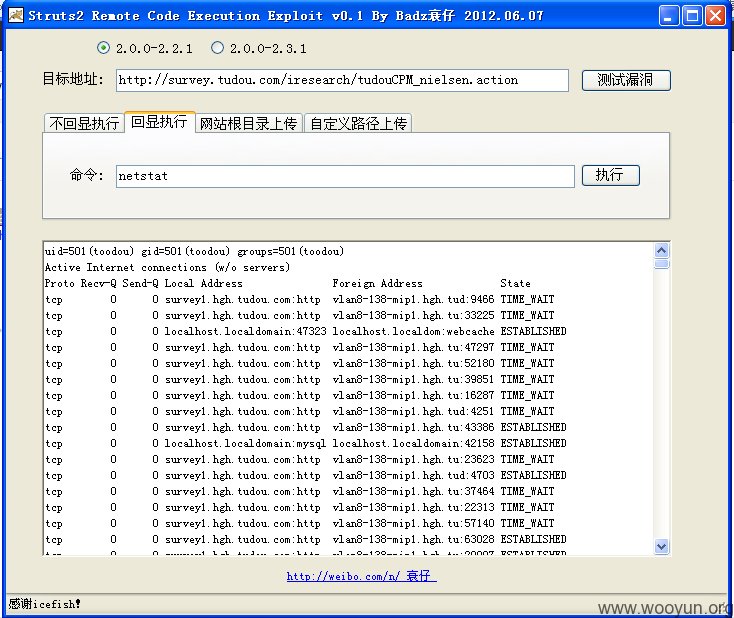Click the 执行 execute button
Image resolution: width=734 pixels, height=618 pixels.
point(610,176)
